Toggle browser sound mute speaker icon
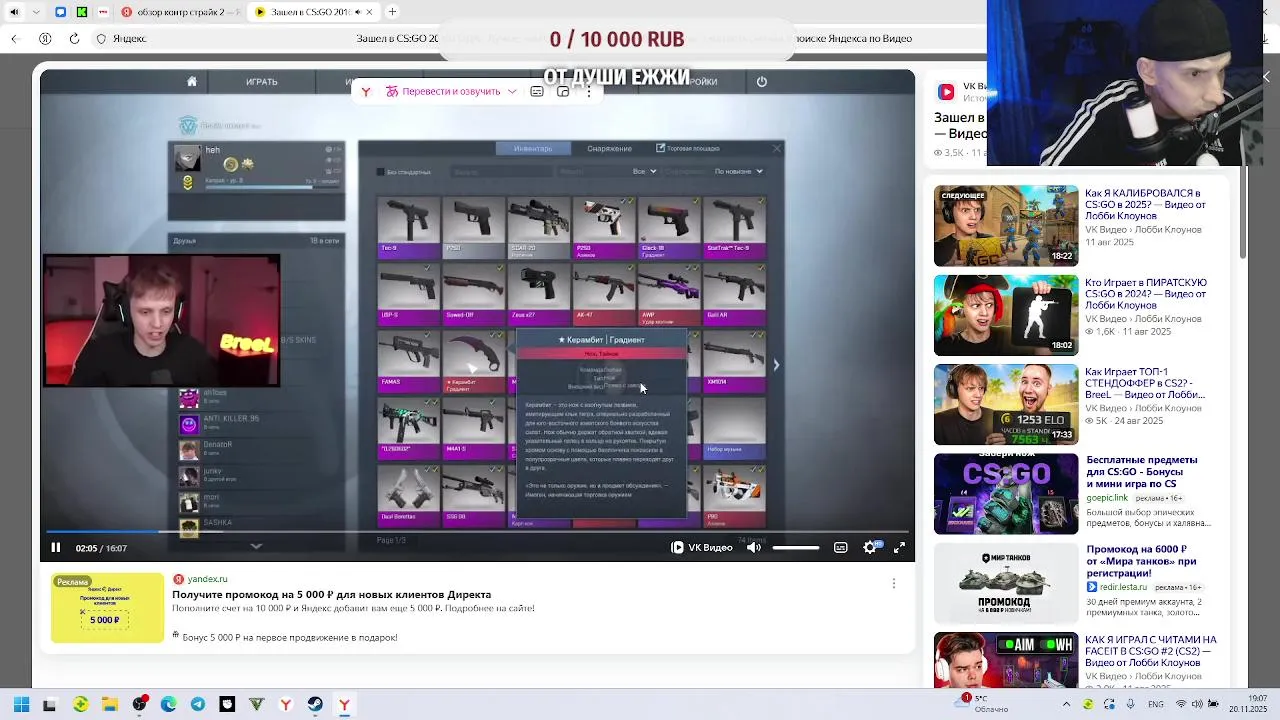 click(14, 12)
